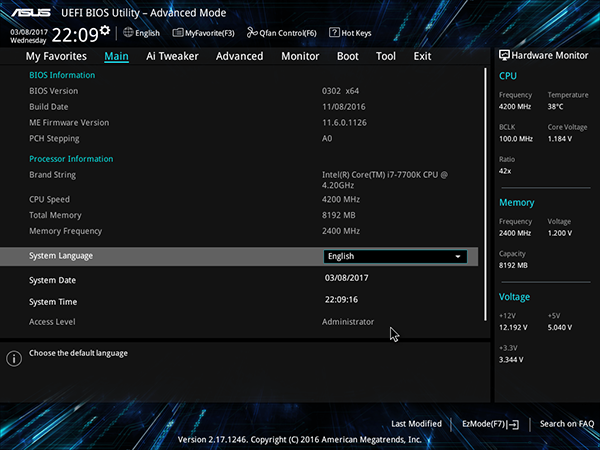Click the Build Date value 11/08/2016
Viewport: 600px width, 450px height.
pos(344,107)
